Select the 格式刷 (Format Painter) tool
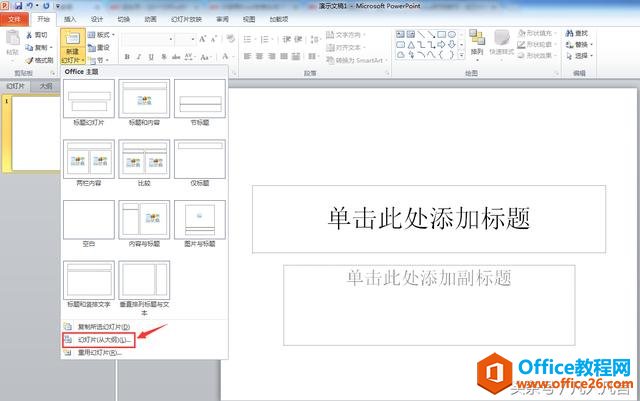 click(x=36, y=60)
